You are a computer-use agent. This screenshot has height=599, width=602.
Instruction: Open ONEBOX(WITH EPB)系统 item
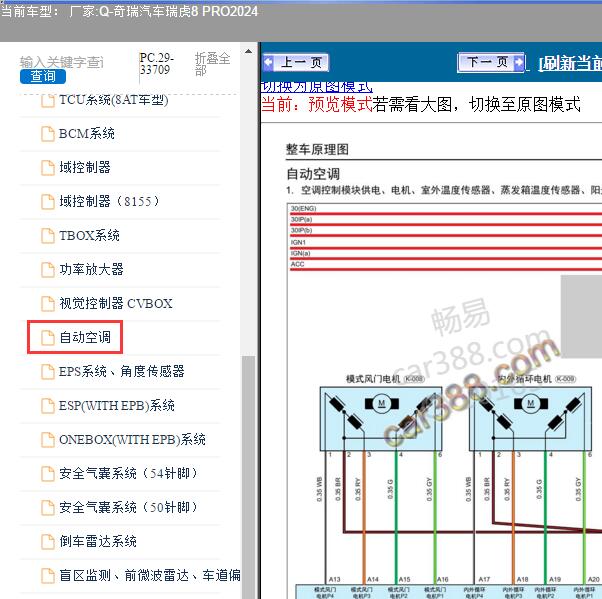pyautogui.click(x=132, y=440)
